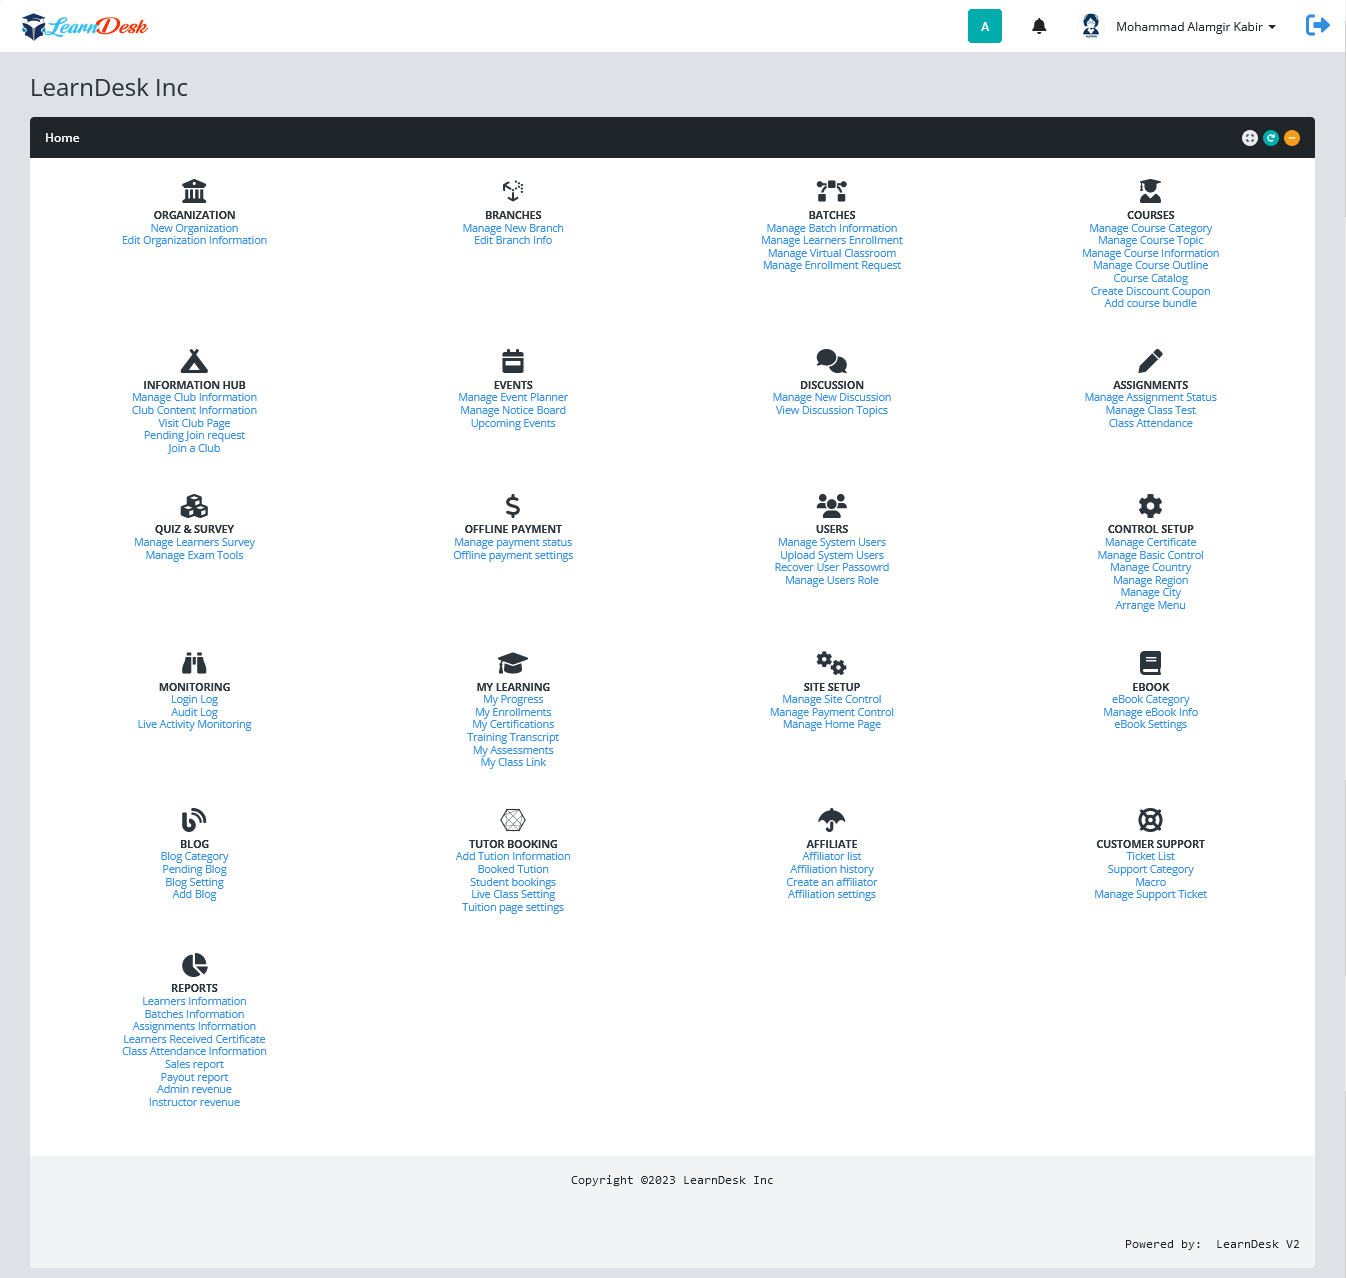This screenshot has height=1278, width=1346.
Task: Click the Blog icon
Action: pos(194,820)
